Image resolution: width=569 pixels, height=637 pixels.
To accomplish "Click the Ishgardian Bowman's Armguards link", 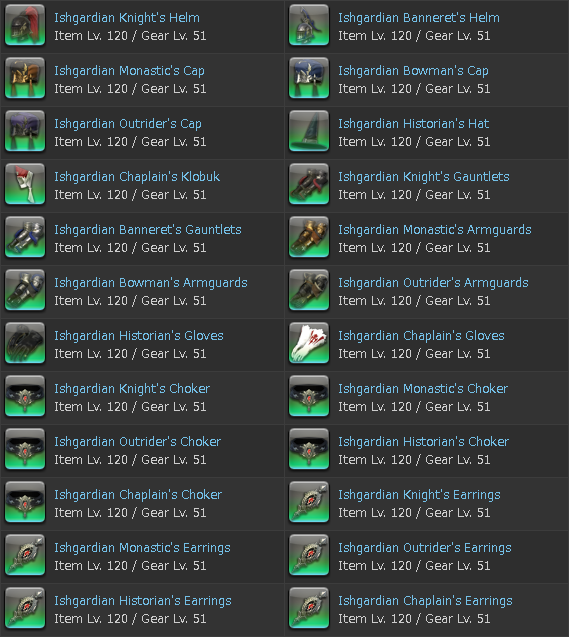I will [151, 283].
